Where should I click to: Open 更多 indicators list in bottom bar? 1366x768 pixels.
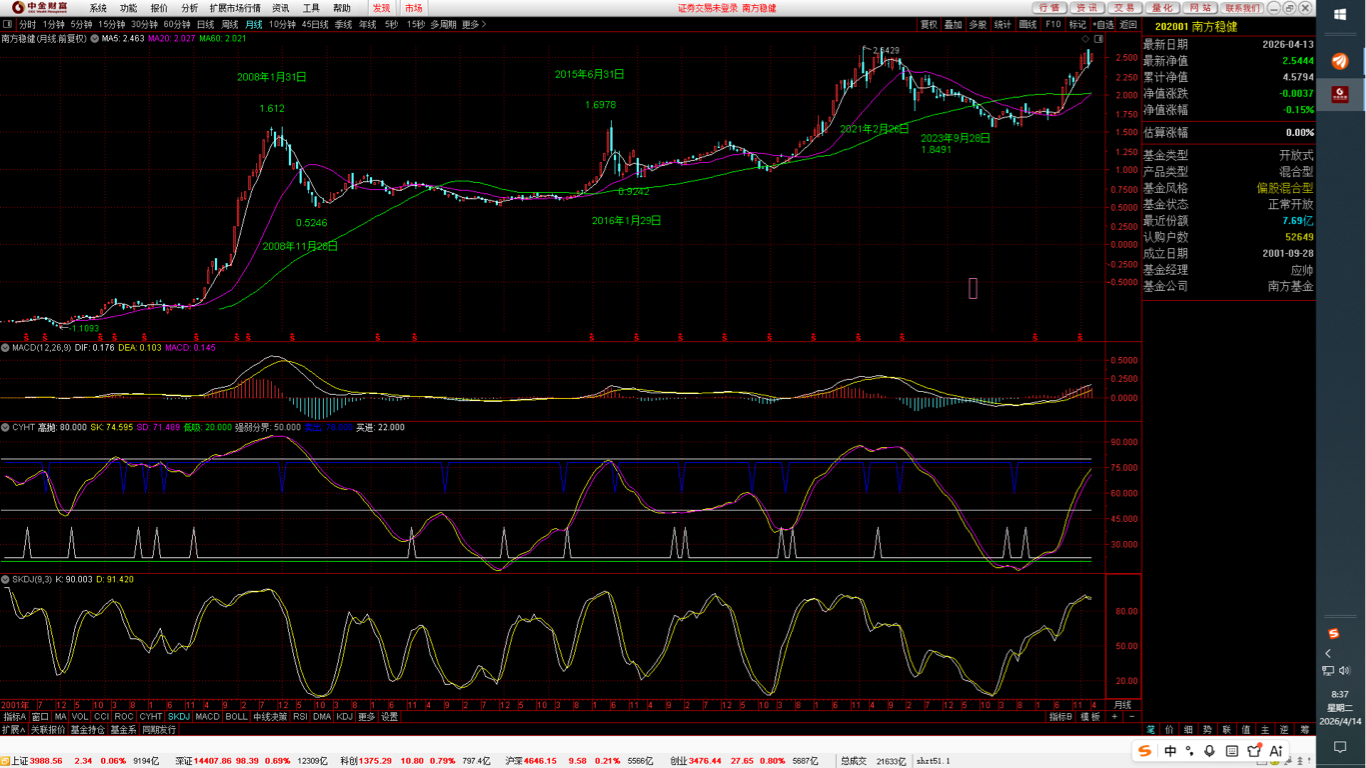367,717
